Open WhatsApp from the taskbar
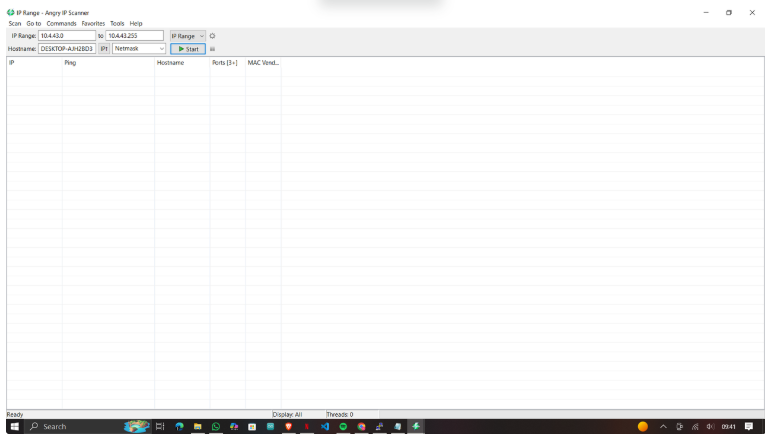Screen dimensions: 774x438 point(216,427)
